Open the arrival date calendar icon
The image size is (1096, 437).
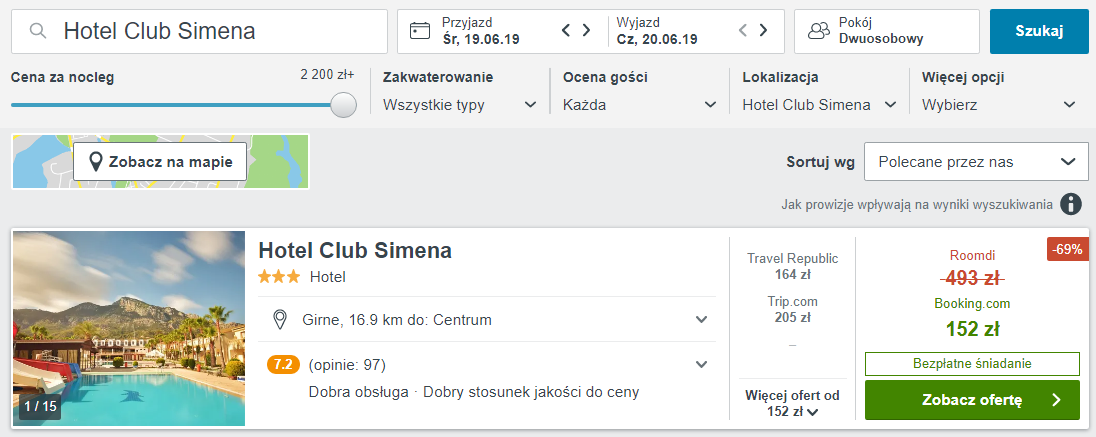click(x=419, y=31)
